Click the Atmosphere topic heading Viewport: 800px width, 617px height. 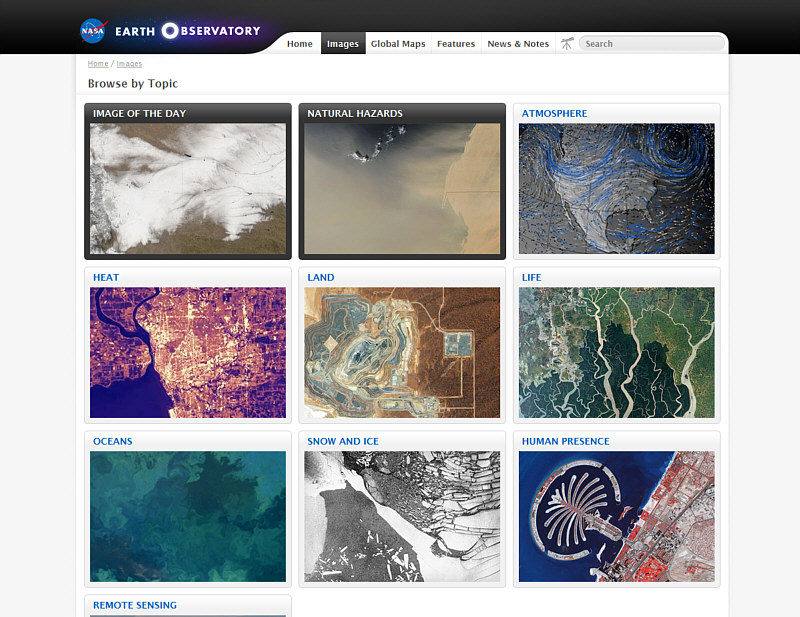point(554,114)
